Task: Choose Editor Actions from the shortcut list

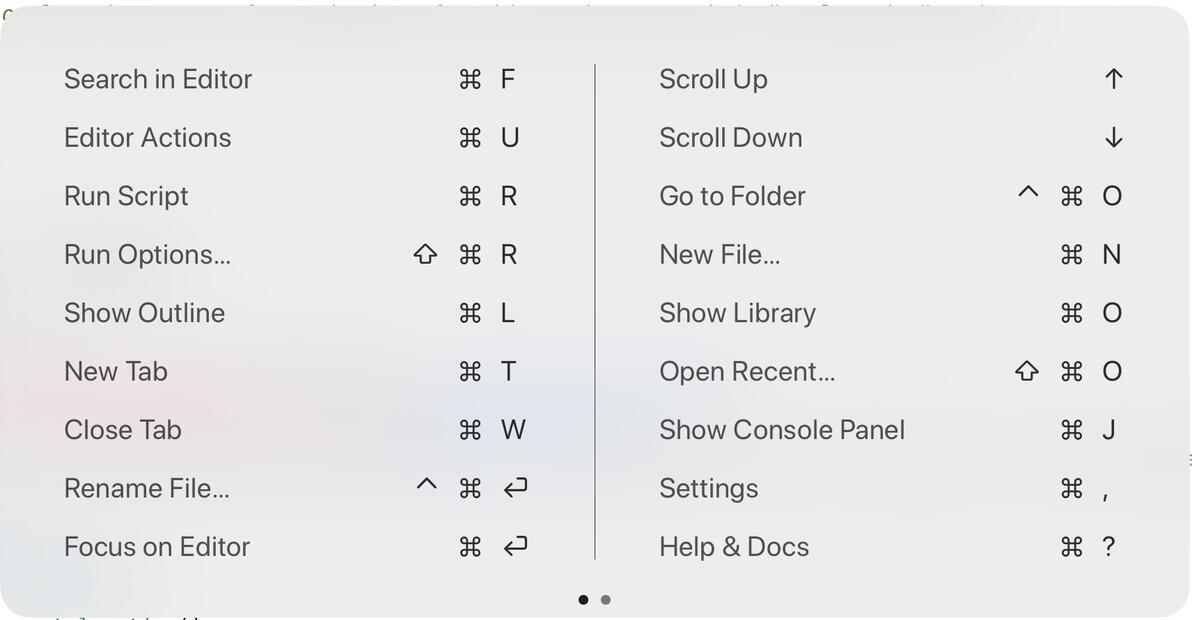Action: coord(148,138)
